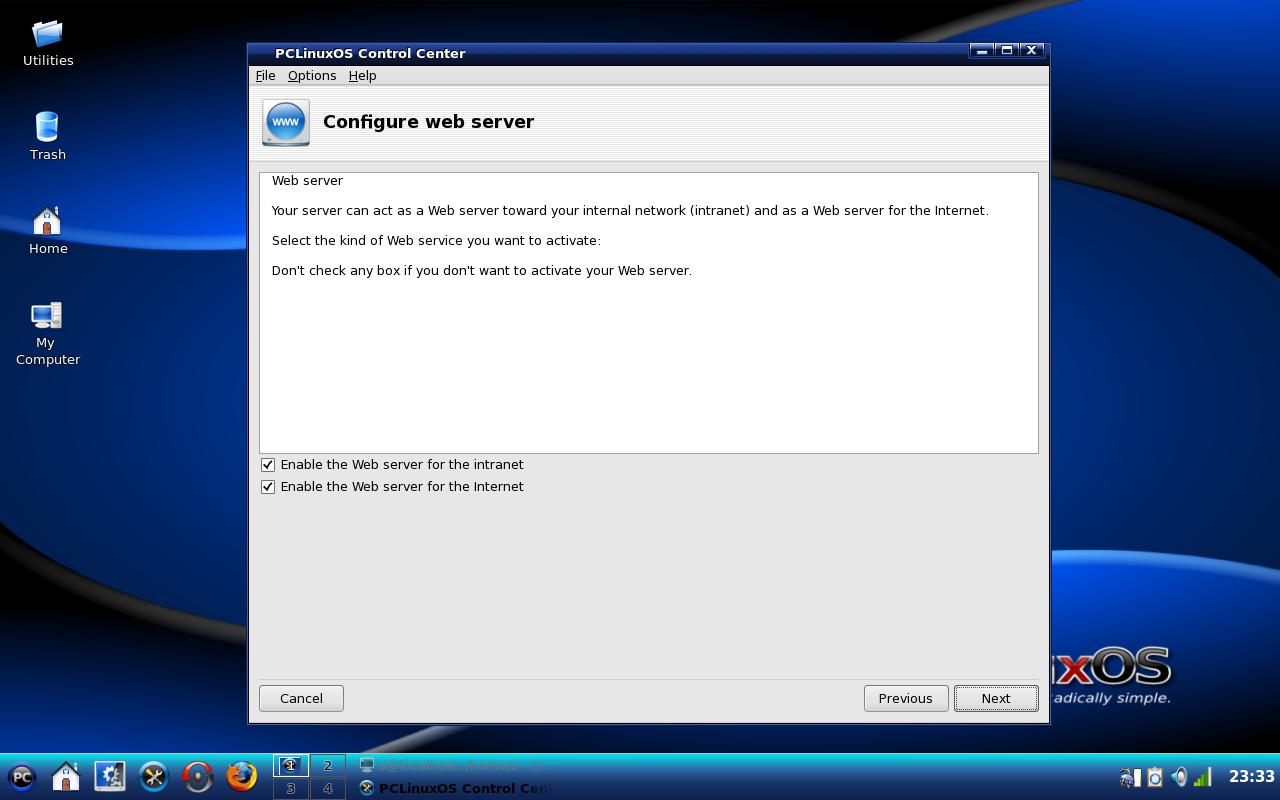Select the terminal window taskbar entry

click(x=455, y=766)
